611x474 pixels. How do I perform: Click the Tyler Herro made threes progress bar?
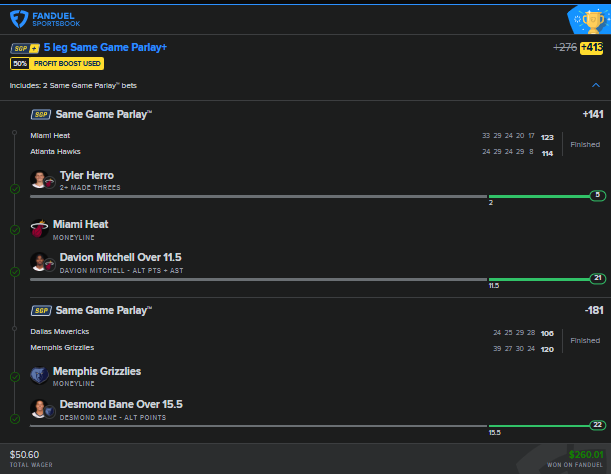(317, 196)
